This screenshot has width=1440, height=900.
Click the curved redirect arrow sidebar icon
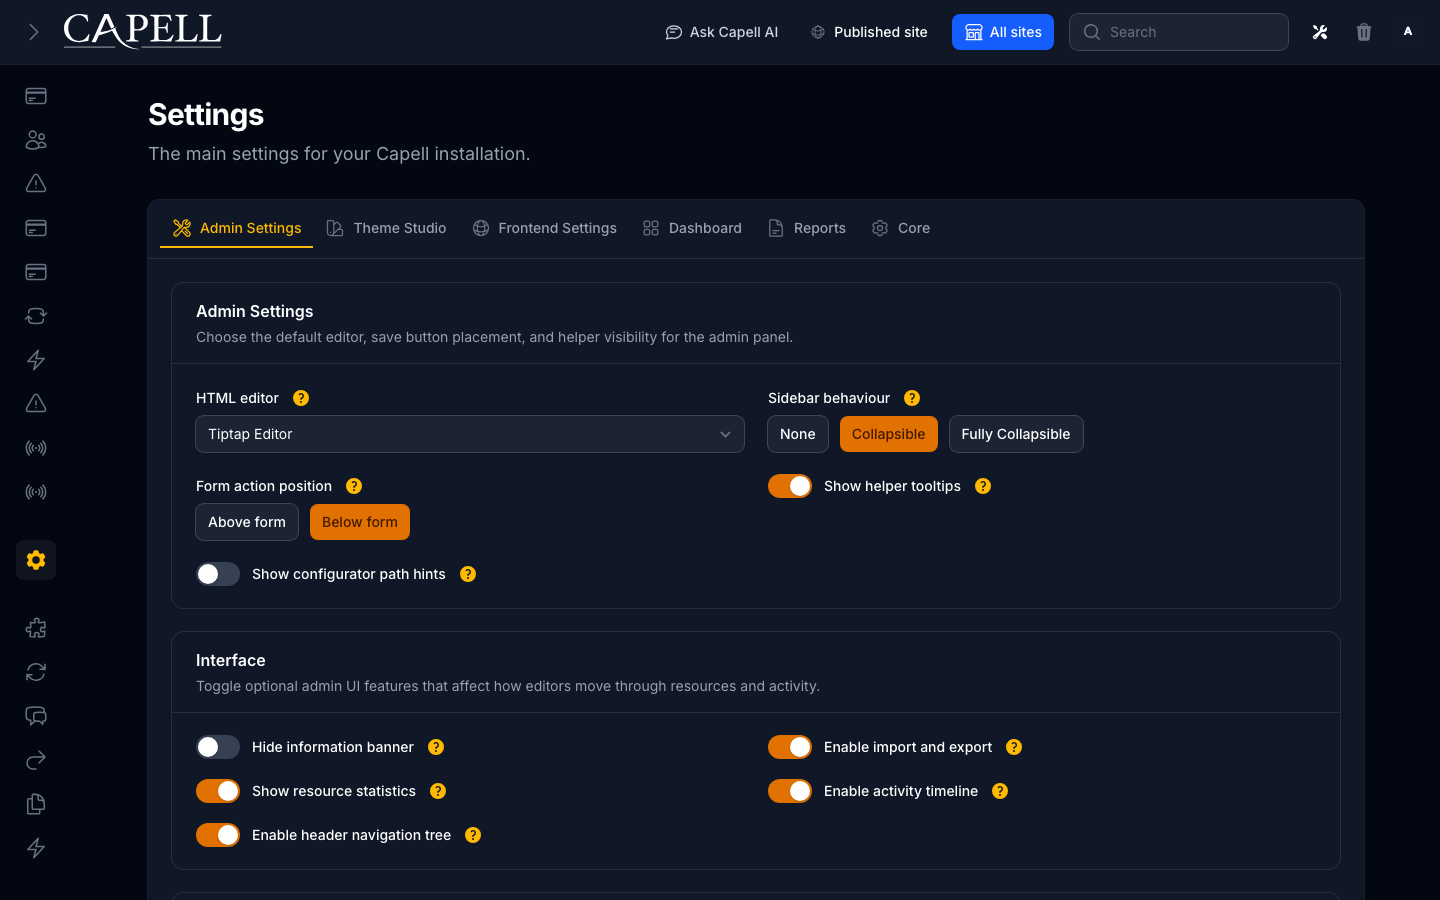pos(36,760)
